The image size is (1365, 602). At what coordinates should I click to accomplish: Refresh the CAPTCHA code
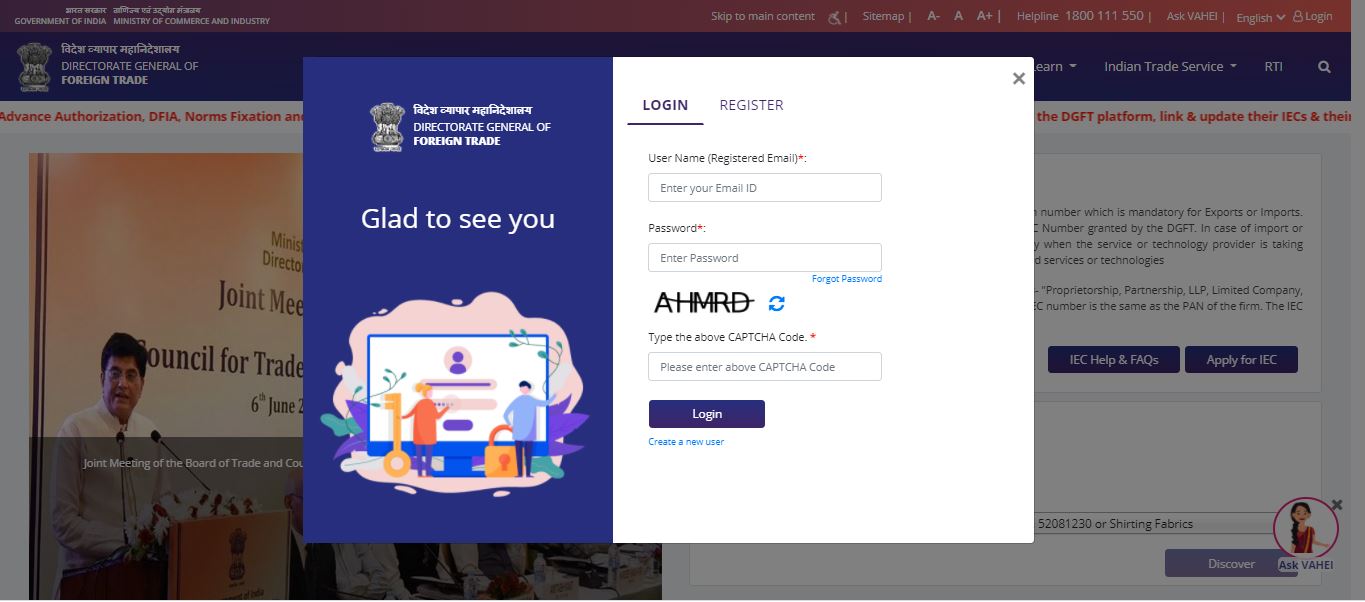click(x=776, y=304)
